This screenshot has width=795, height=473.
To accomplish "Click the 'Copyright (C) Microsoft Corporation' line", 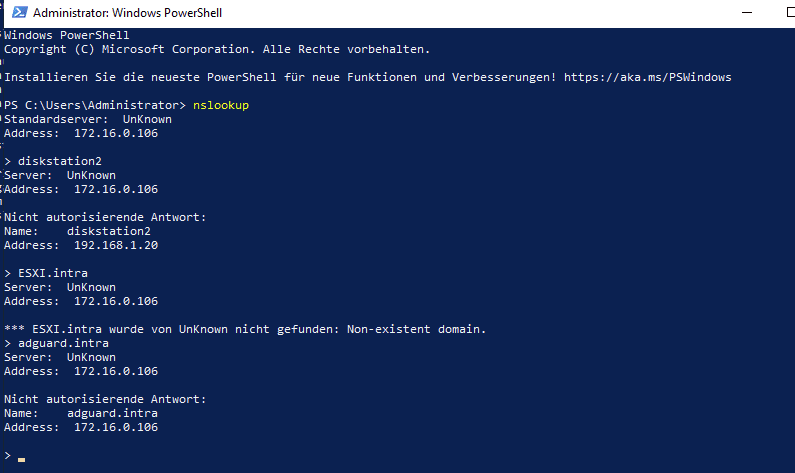I will click(x=217, y=49).
